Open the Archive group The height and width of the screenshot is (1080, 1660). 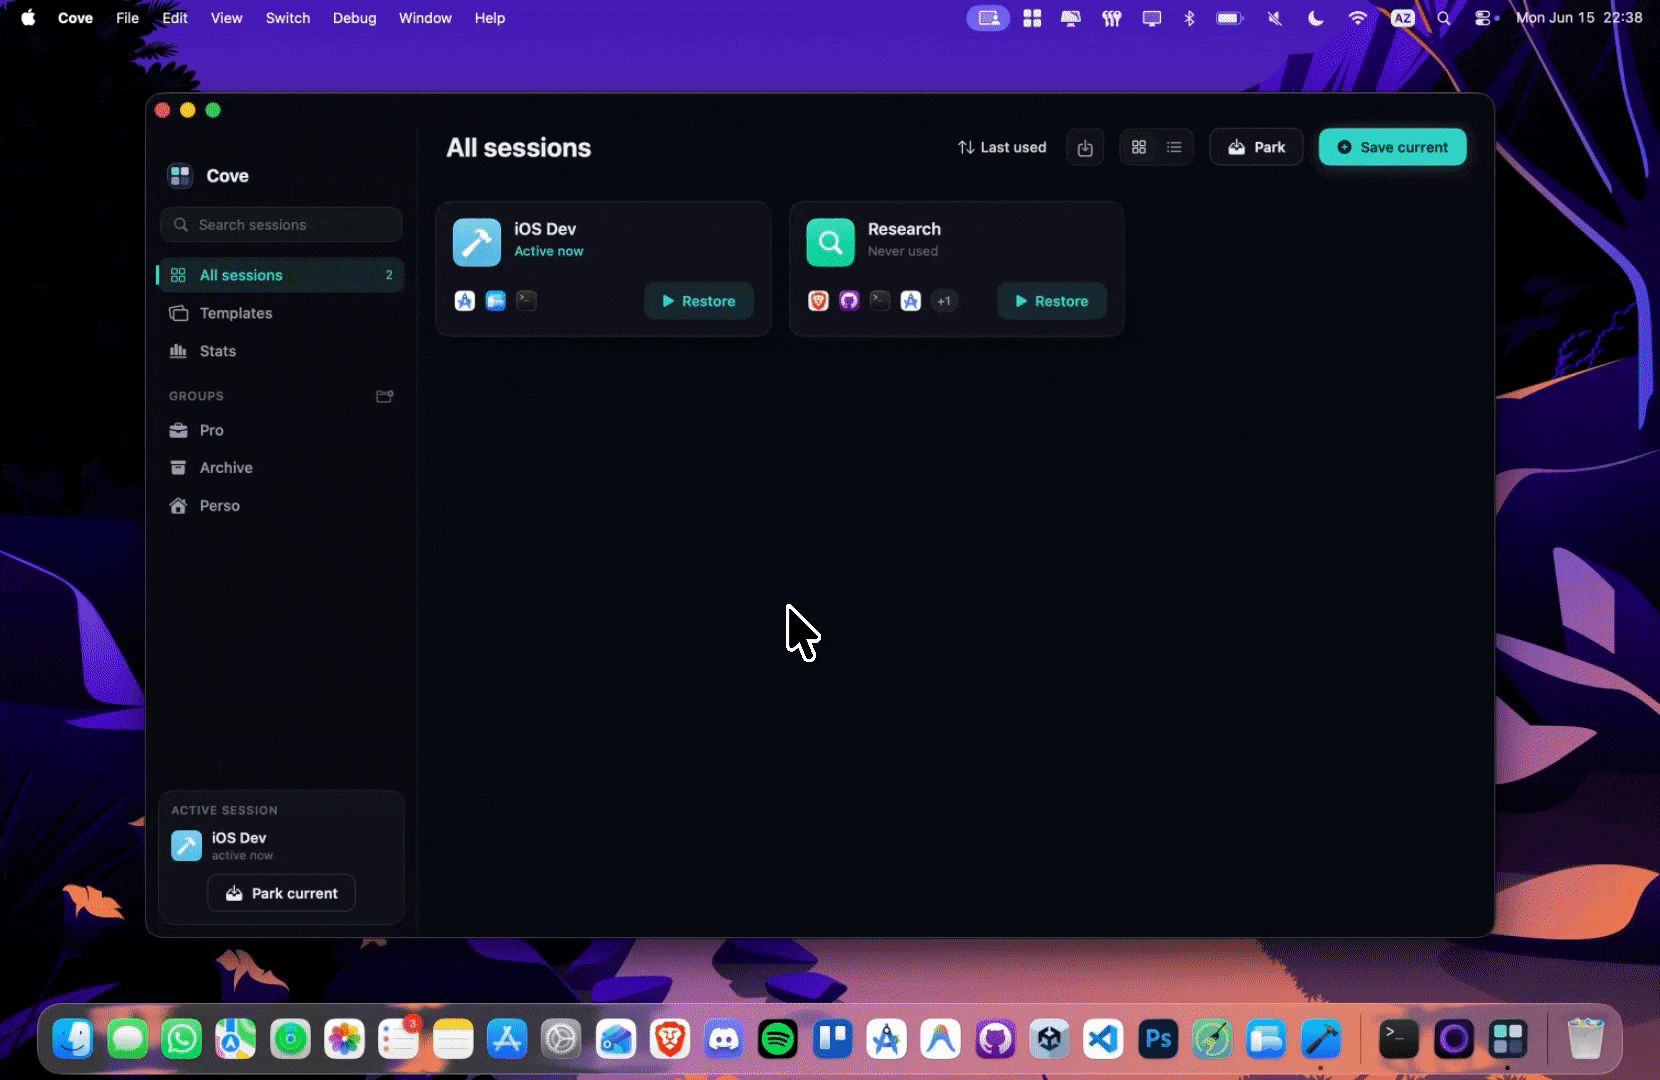pos(281,468)
